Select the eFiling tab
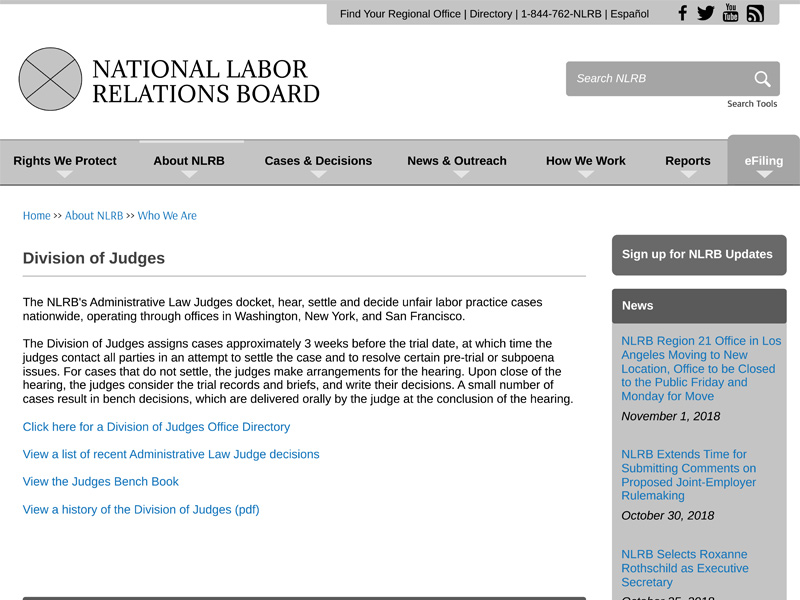Image resolution: width=800 pixels, height=600 pixels. tap(764, 161)
